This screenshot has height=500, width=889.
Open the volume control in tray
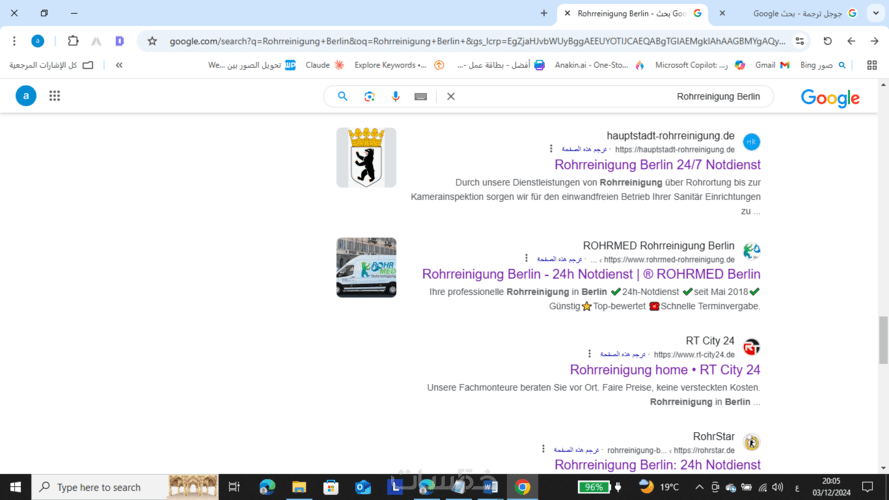(x=777, y=487)
